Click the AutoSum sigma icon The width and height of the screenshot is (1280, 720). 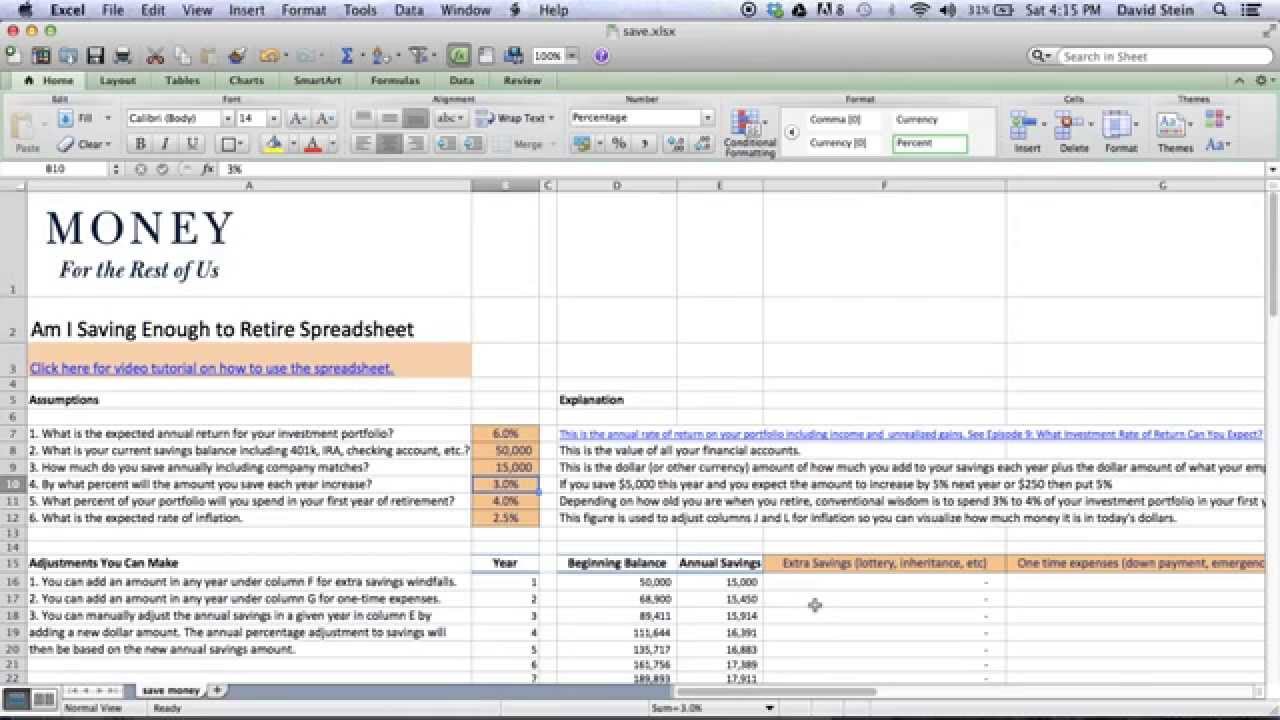coord(347,56)
